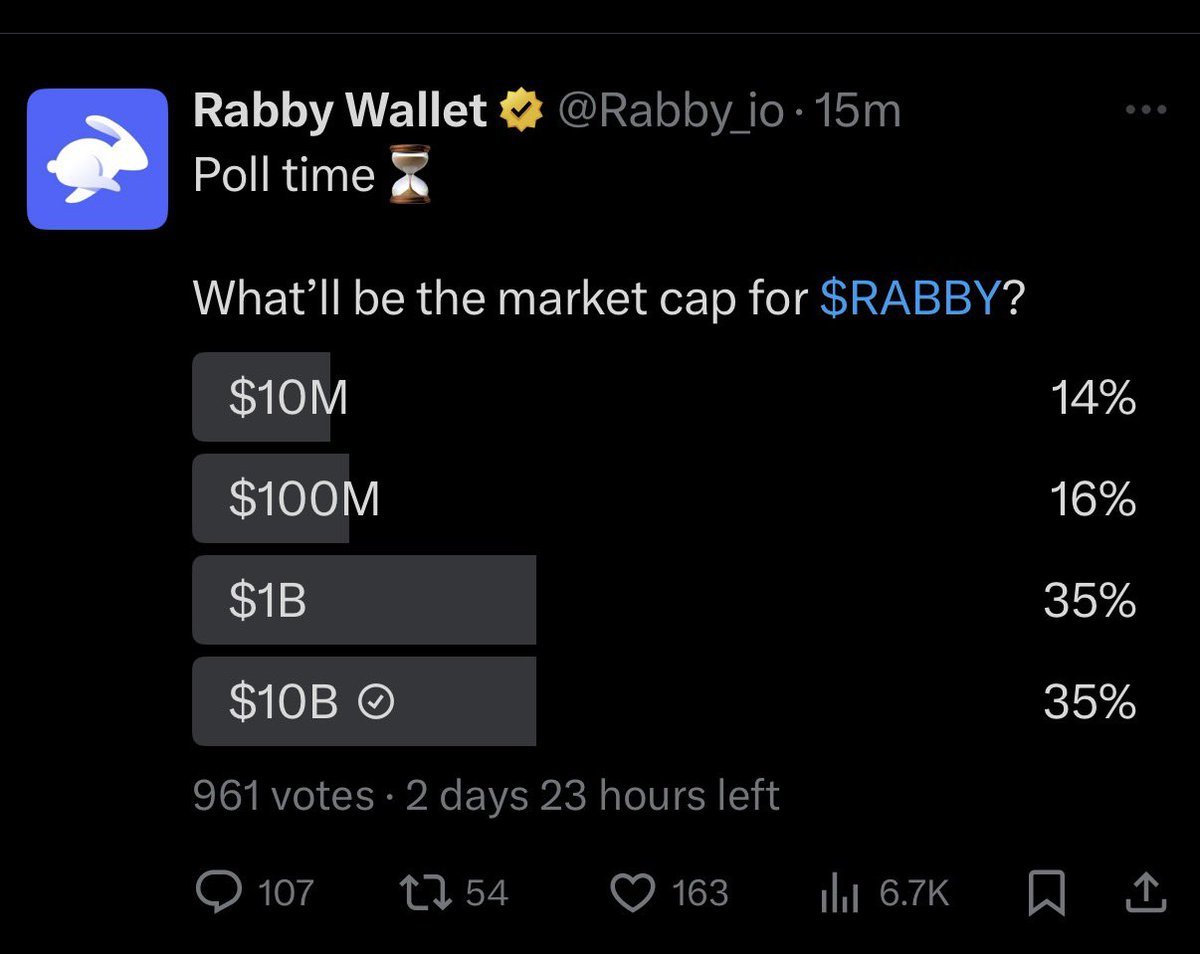Open the 15m post timestamp
Viewport: 1200px width, 954px height.
point(858,110)
